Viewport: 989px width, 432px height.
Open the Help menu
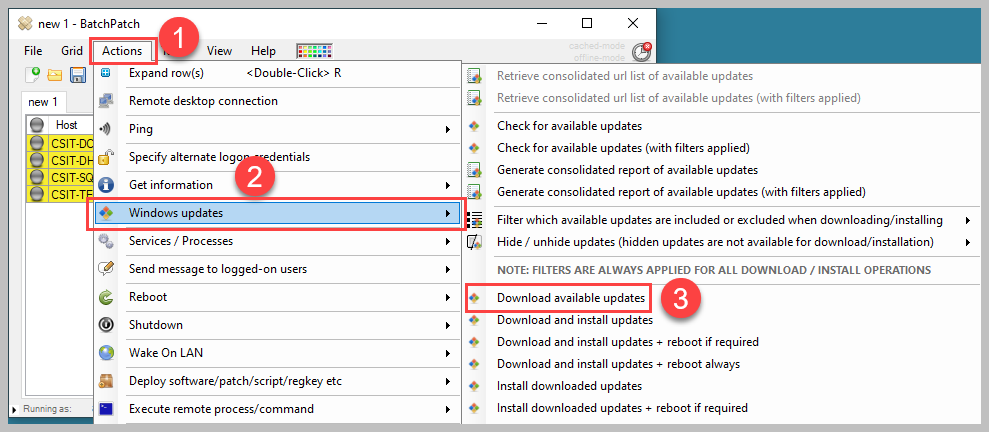tap(264, 51)
